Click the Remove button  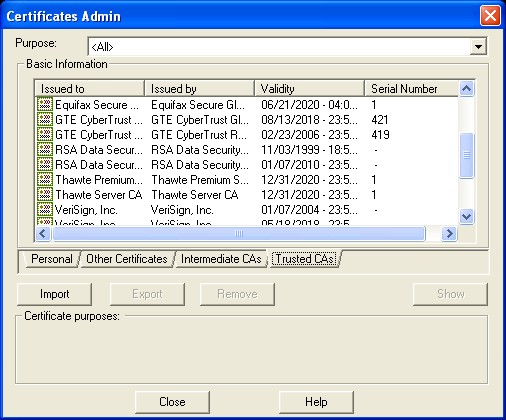tap(237, 294)
